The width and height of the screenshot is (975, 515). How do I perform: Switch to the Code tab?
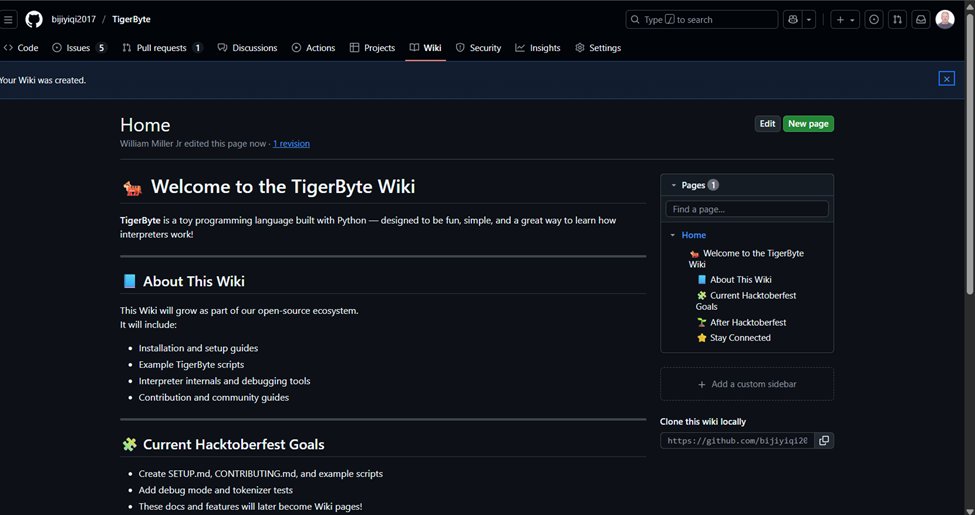(x=21, y=48)
